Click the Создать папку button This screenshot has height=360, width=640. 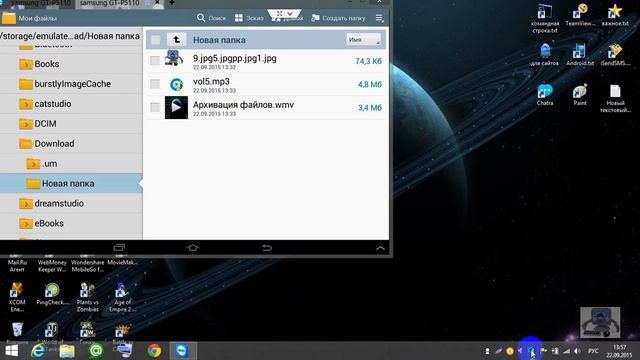click(338, 18)
